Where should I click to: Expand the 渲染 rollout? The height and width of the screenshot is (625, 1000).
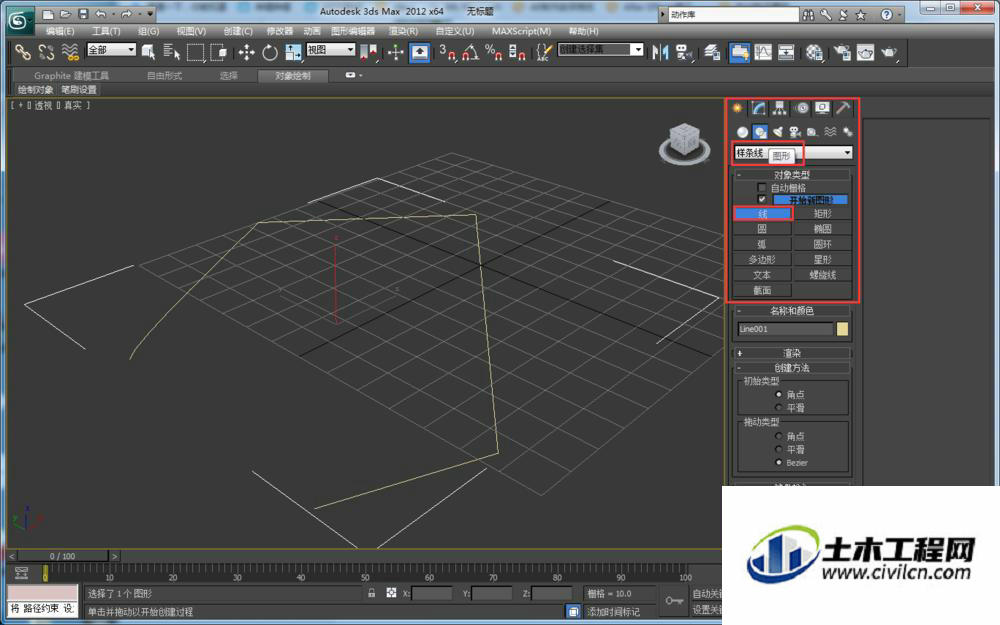(791, 353)
